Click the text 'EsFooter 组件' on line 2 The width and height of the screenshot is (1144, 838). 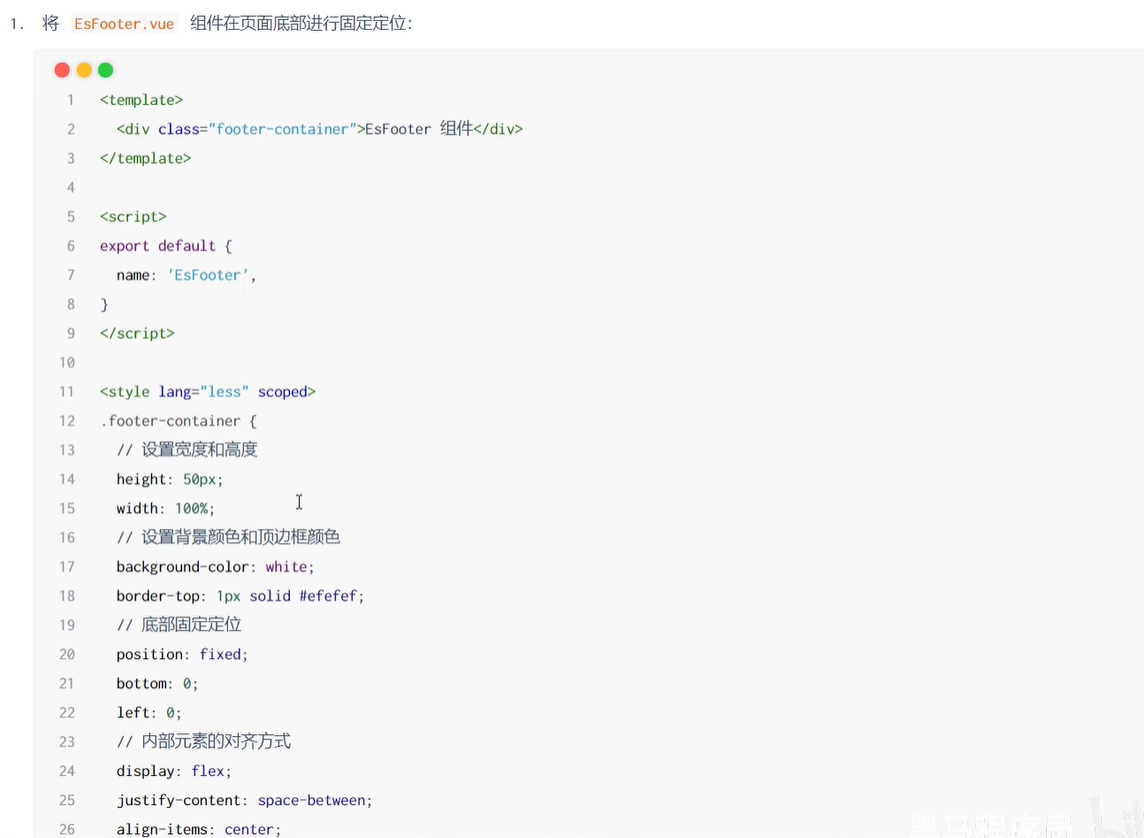419,129
